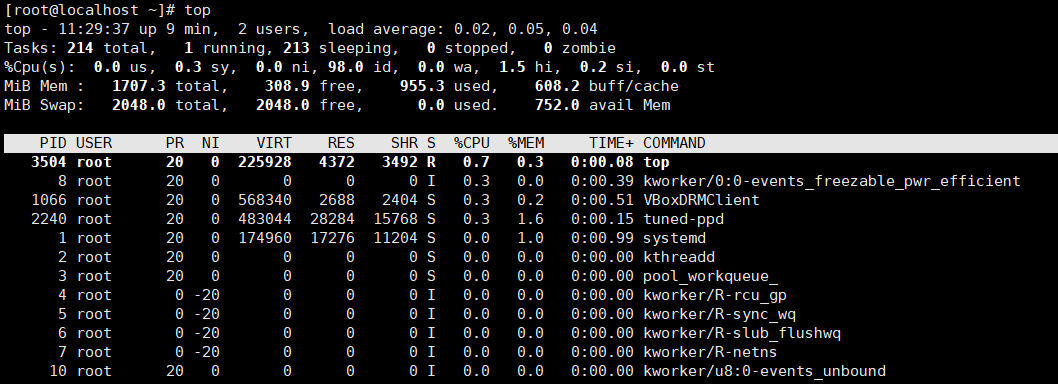Click the kworker/R-slub_flushwq command
Image resolution: width=1058 pixels, height=384 pixels.
742,333
